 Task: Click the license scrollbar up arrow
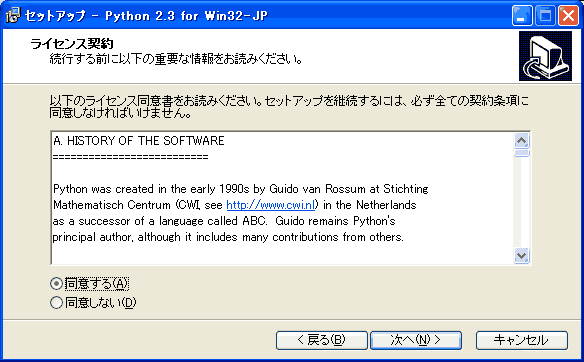tap(521, 141)
